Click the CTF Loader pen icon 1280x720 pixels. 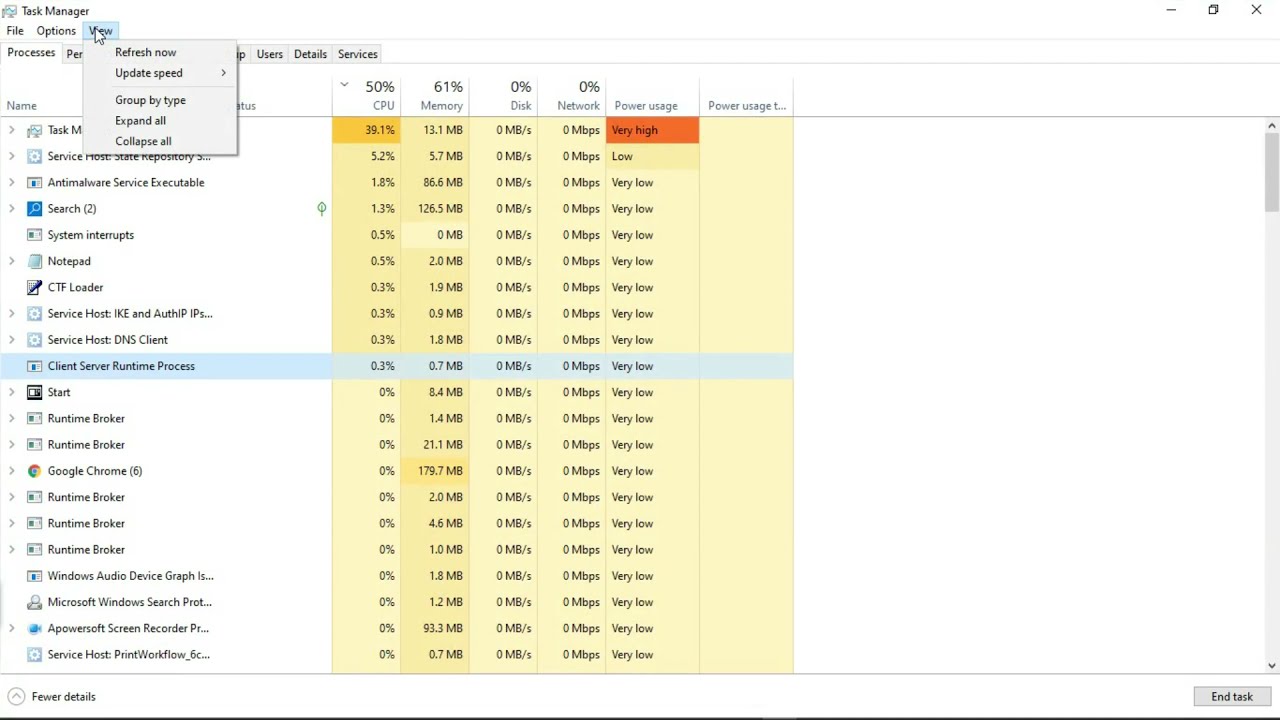[35, 287]
